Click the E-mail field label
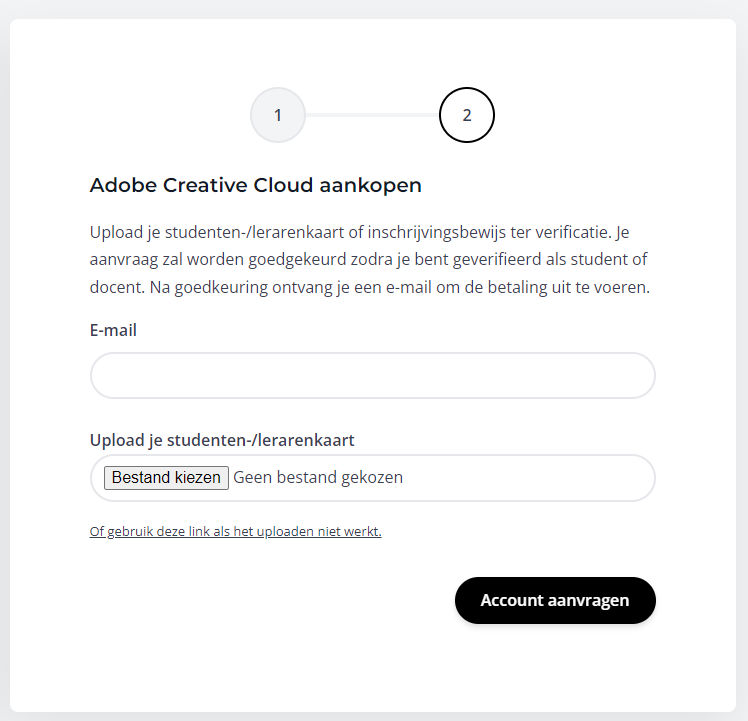This screenshot has height=721, width=748. tap(113, 330)
